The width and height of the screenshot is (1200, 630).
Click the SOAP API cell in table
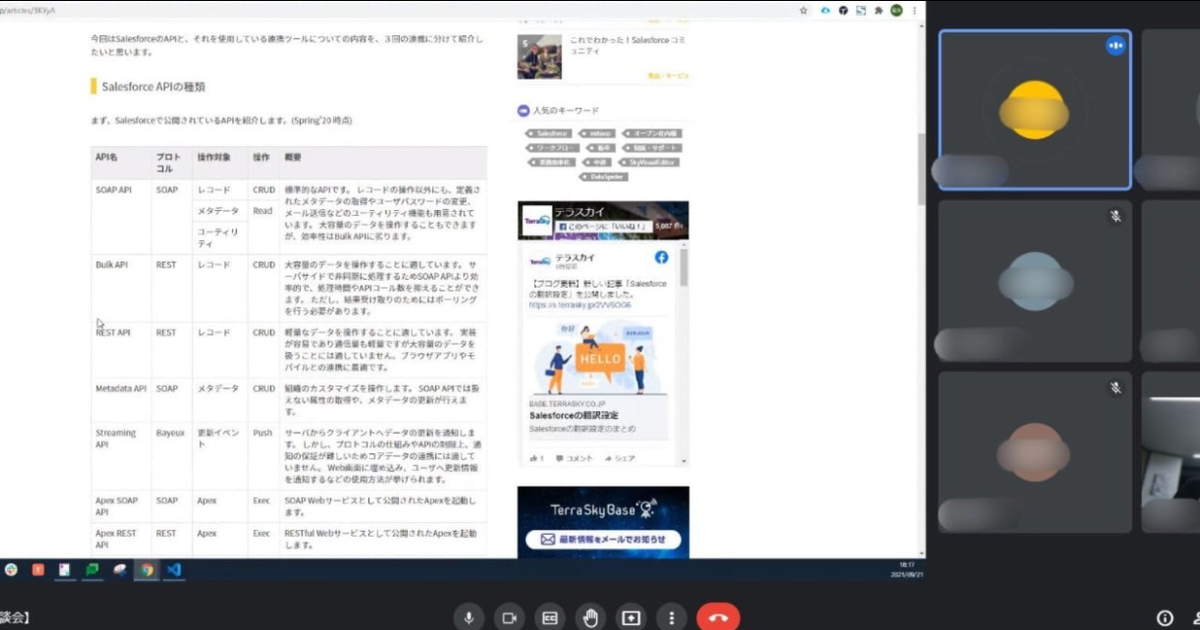click(x=121, y=217)
